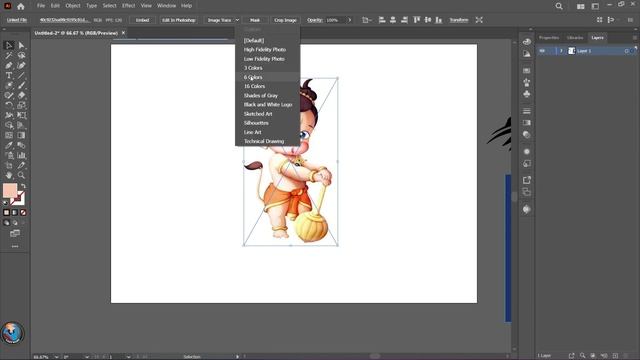The image size is (640, 360).
Task: Select the Pen tool
Action: coord(9,65)
